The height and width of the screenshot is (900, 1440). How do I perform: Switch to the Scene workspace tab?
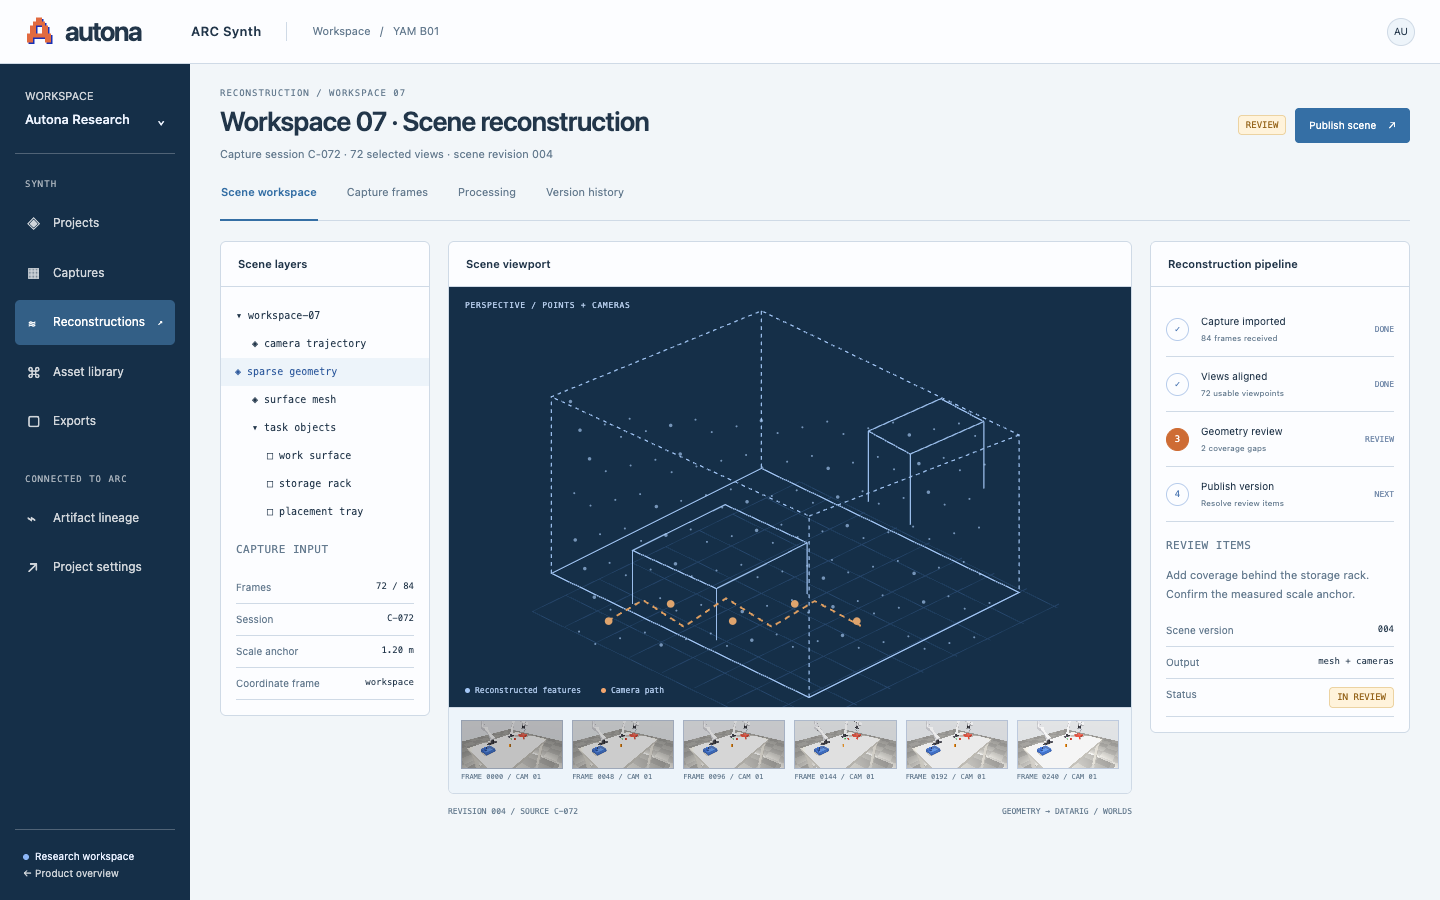click(269, 192)
